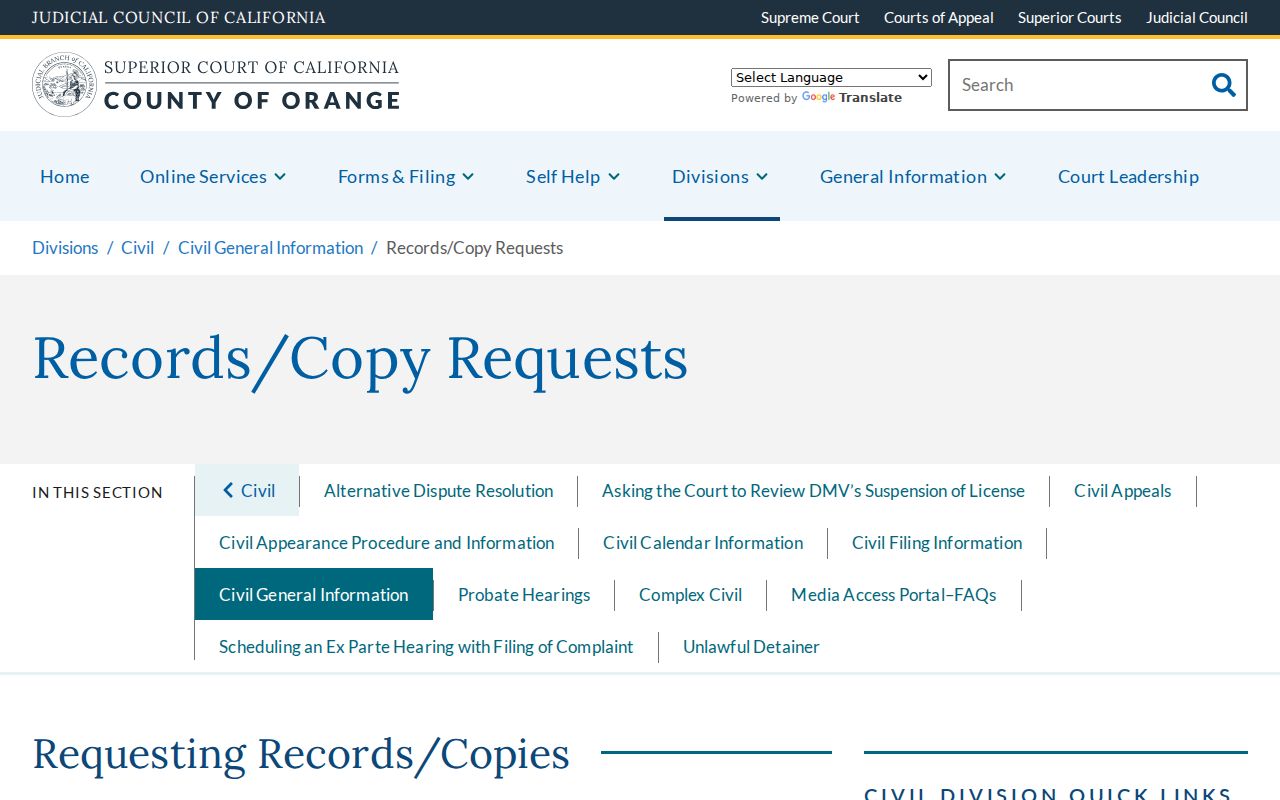Open Media Access Portal–FAQs link
This screenshot has width=1280, height=800.
[x=893, y=594]
